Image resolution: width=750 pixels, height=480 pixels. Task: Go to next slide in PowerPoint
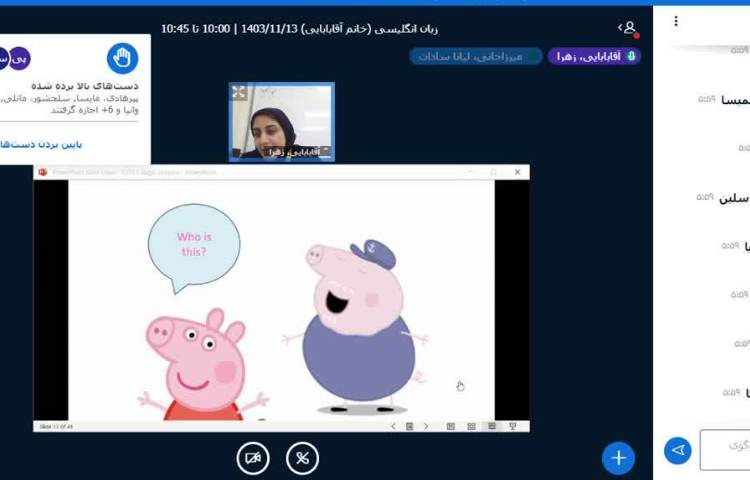tap(426, 426)
